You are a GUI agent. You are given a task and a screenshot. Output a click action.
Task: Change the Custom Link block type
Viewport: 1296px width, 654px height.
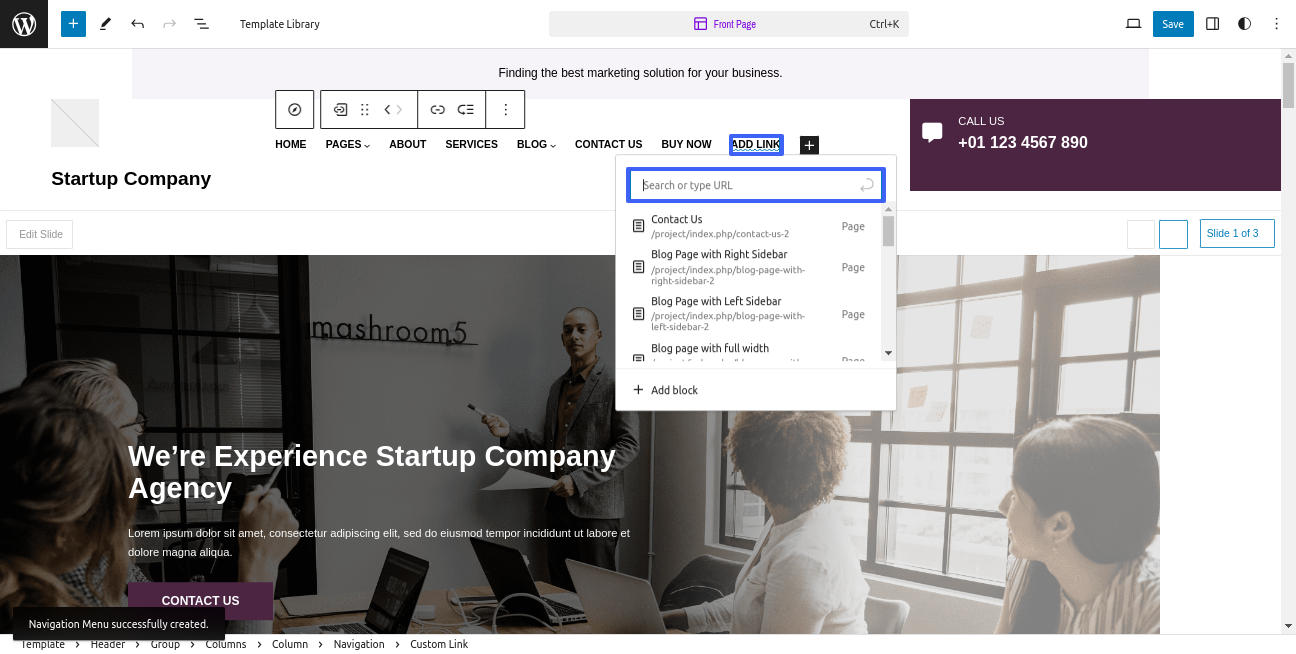click(340, 110)
